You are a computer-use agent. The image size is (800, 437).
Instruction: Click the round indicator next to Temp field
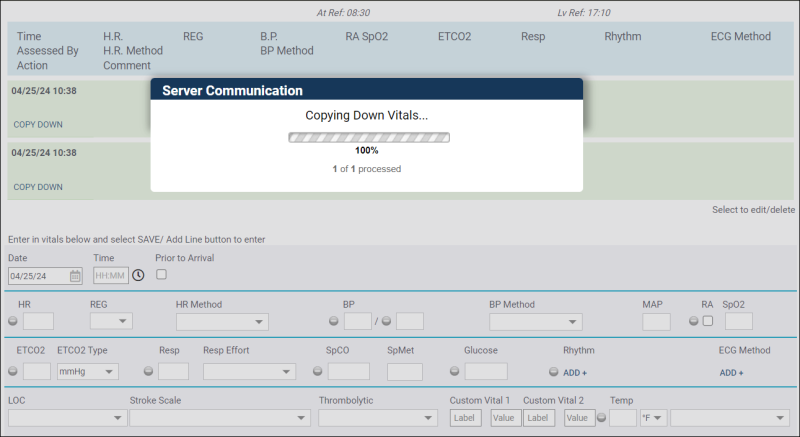coord(602,418)
